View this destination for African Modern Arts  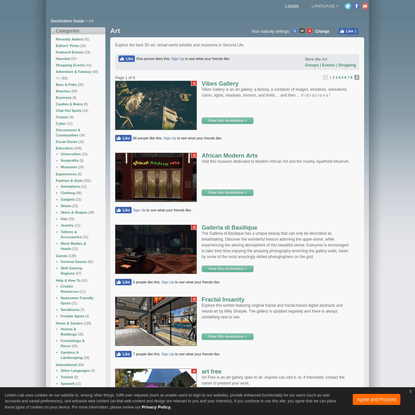click(227, 193)
